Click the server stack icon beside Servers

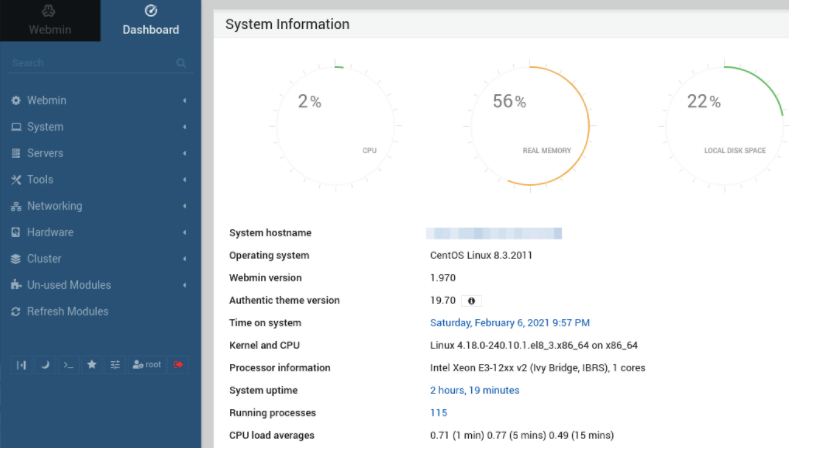pyautogui.click(x=16, y=153)
